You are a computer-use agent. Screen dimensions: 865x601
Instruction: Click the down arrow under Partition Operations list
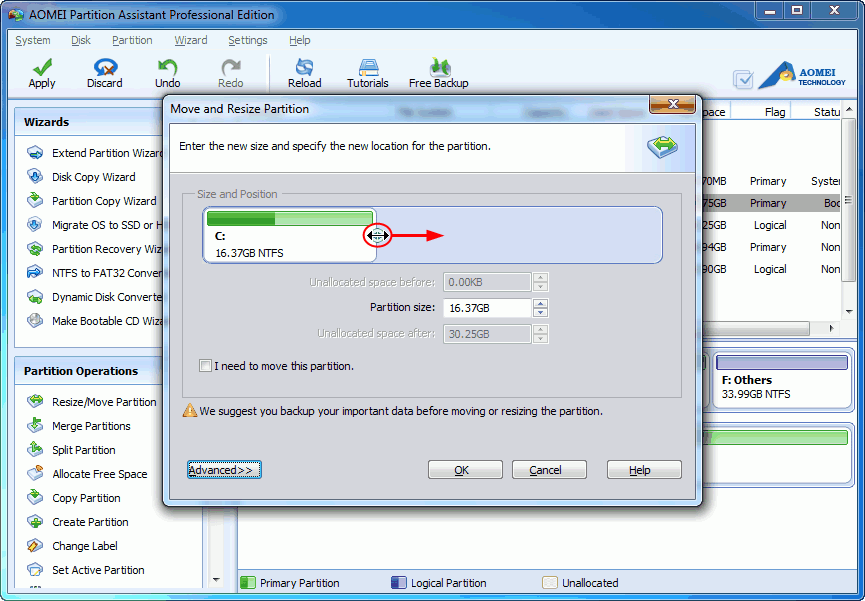click(216, 580)
